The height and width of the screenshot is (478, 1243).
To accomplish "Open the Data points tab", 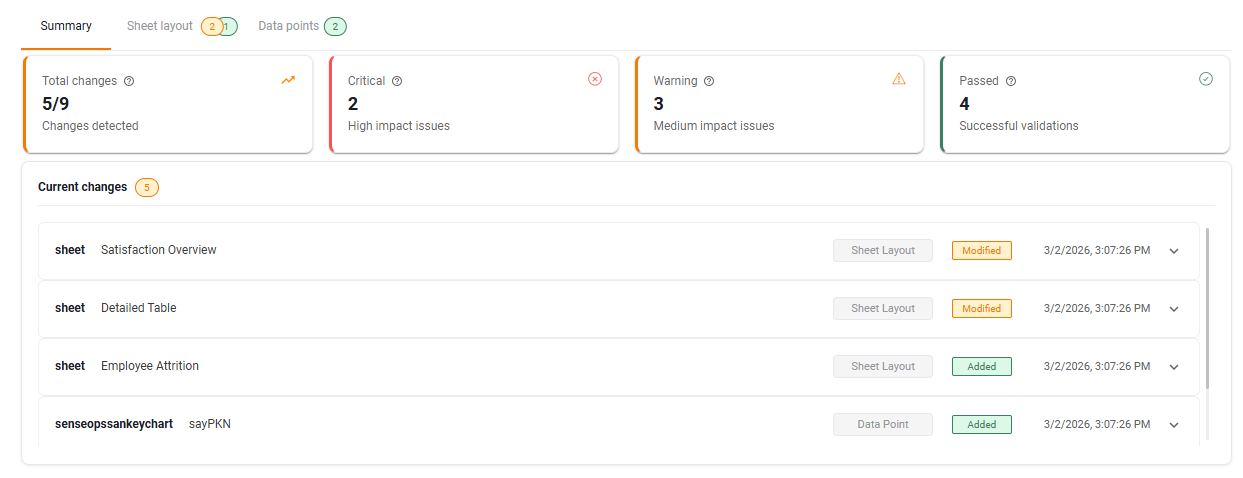I will coord(288,26).
